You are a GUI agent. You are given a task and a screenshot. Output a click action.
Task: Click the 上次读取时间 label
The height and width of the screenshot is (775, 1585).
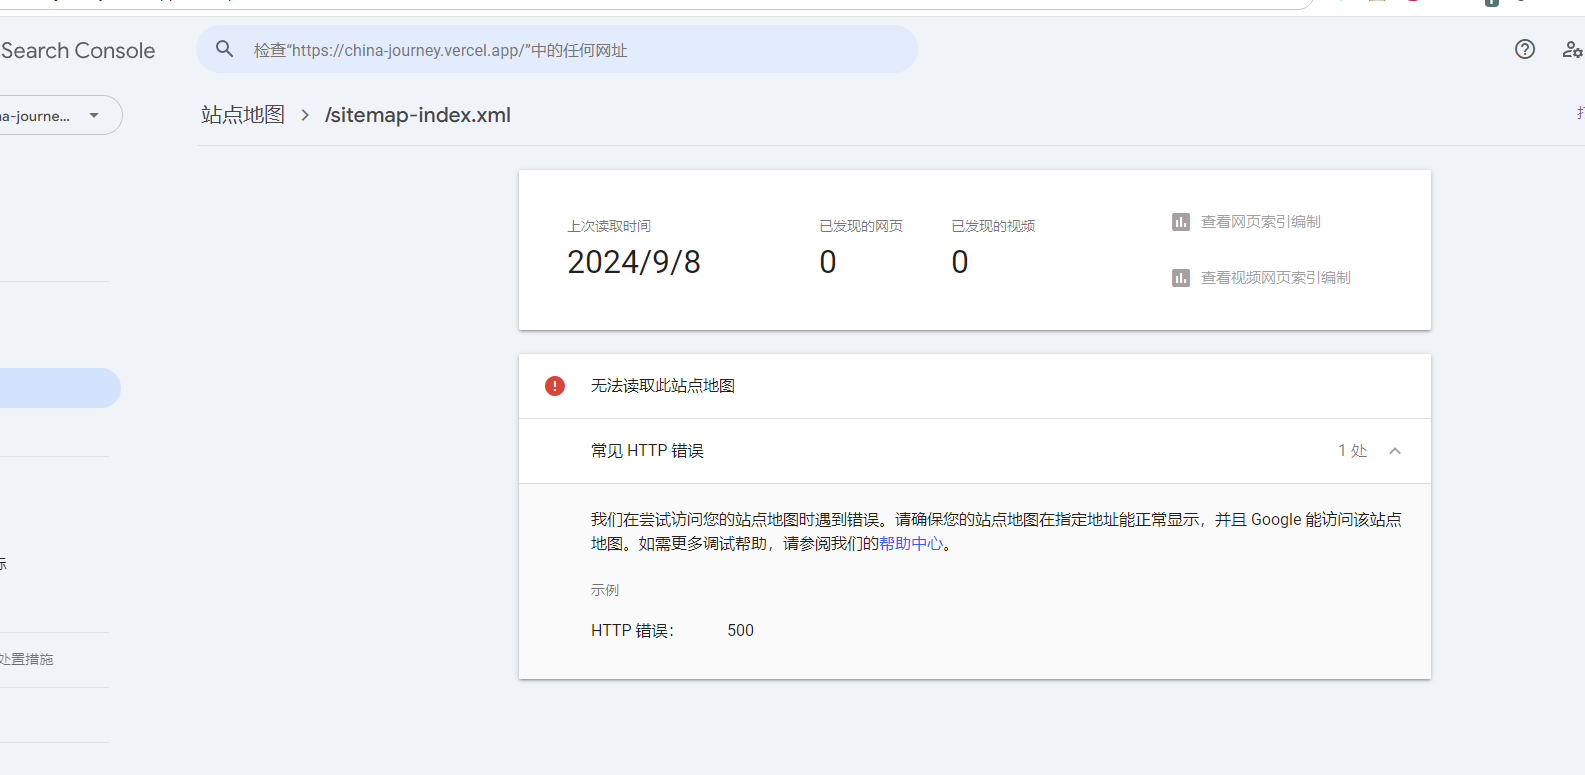point(609,226)
